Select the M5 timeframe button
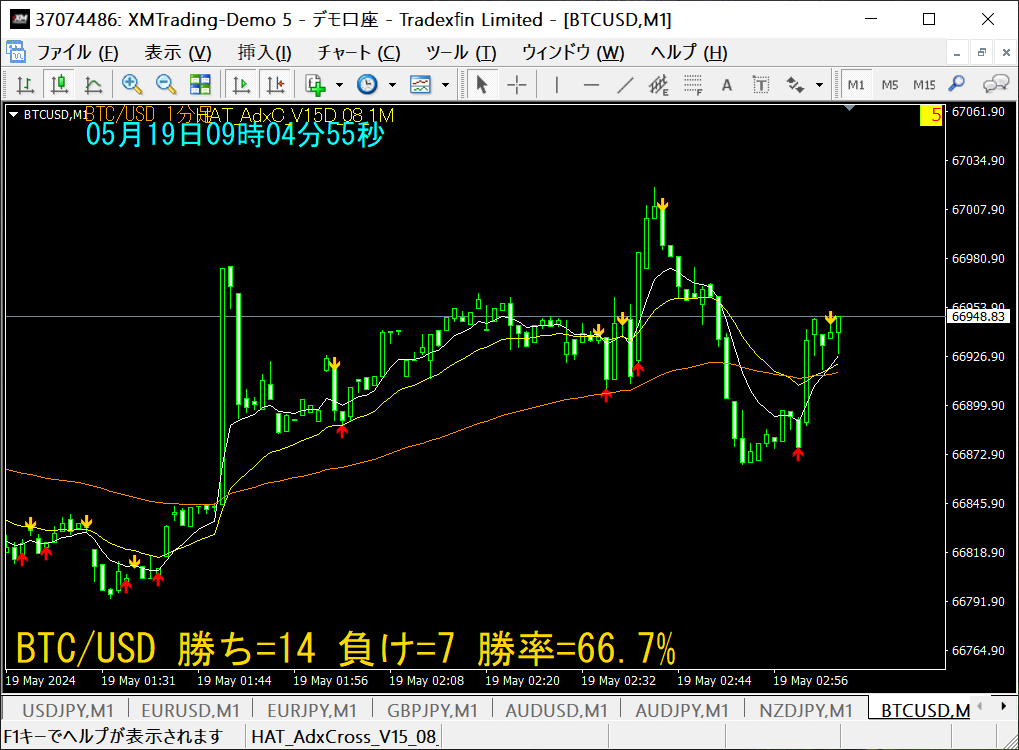 point(890,84)
